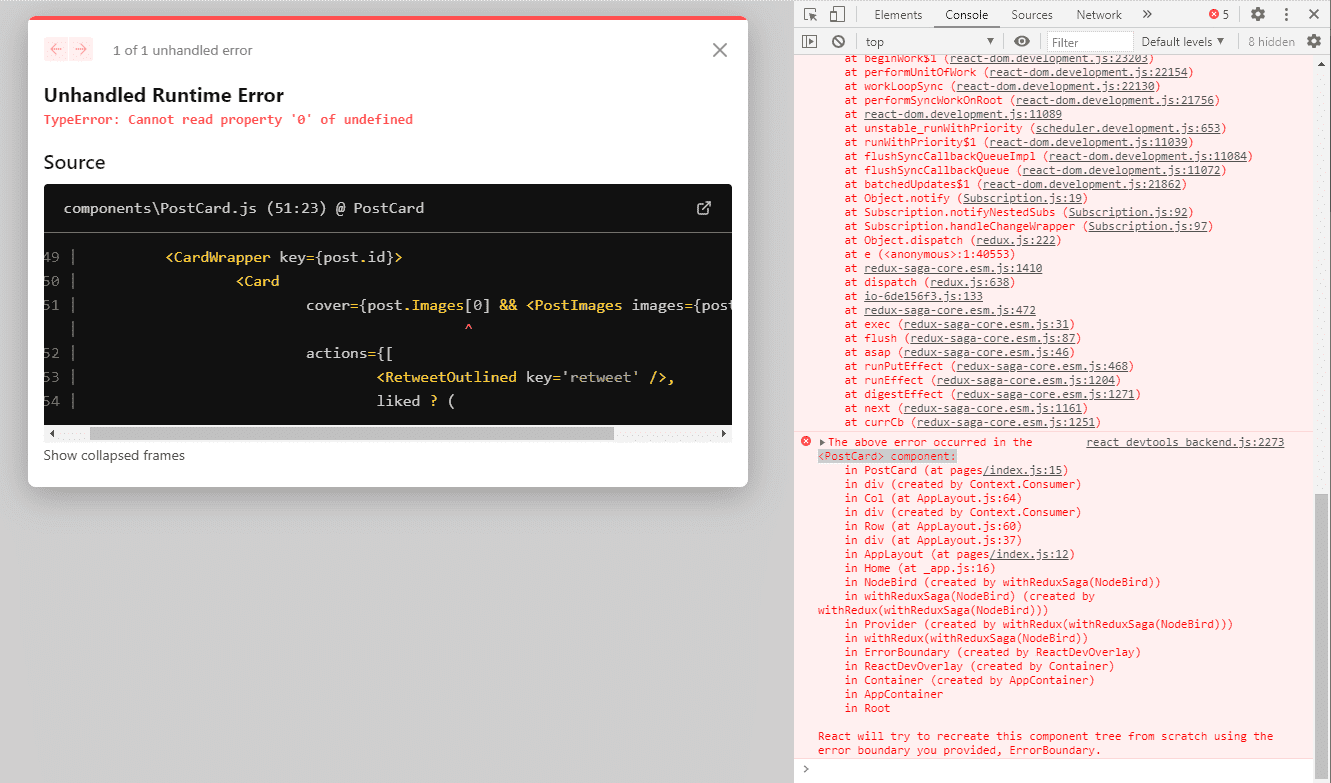Click the 'Source' heading in the overlay
1331x783 pixels.
tap(74, 162)
